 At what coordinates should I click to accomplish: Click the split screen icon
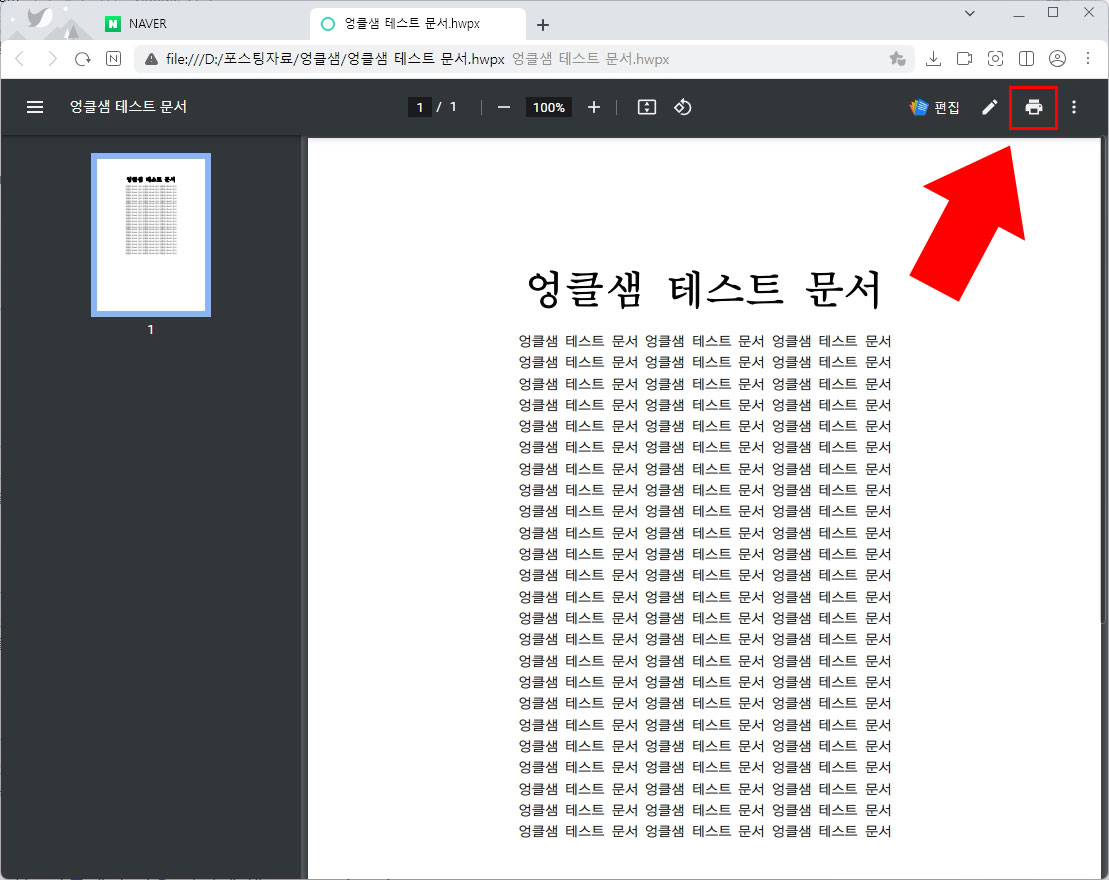(x=1026, y=59)
